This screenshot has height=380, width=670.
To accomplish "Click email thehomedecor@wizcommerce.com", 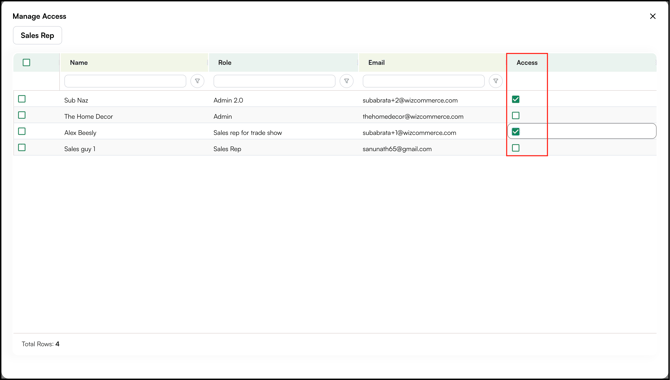I will click(413, 116).
